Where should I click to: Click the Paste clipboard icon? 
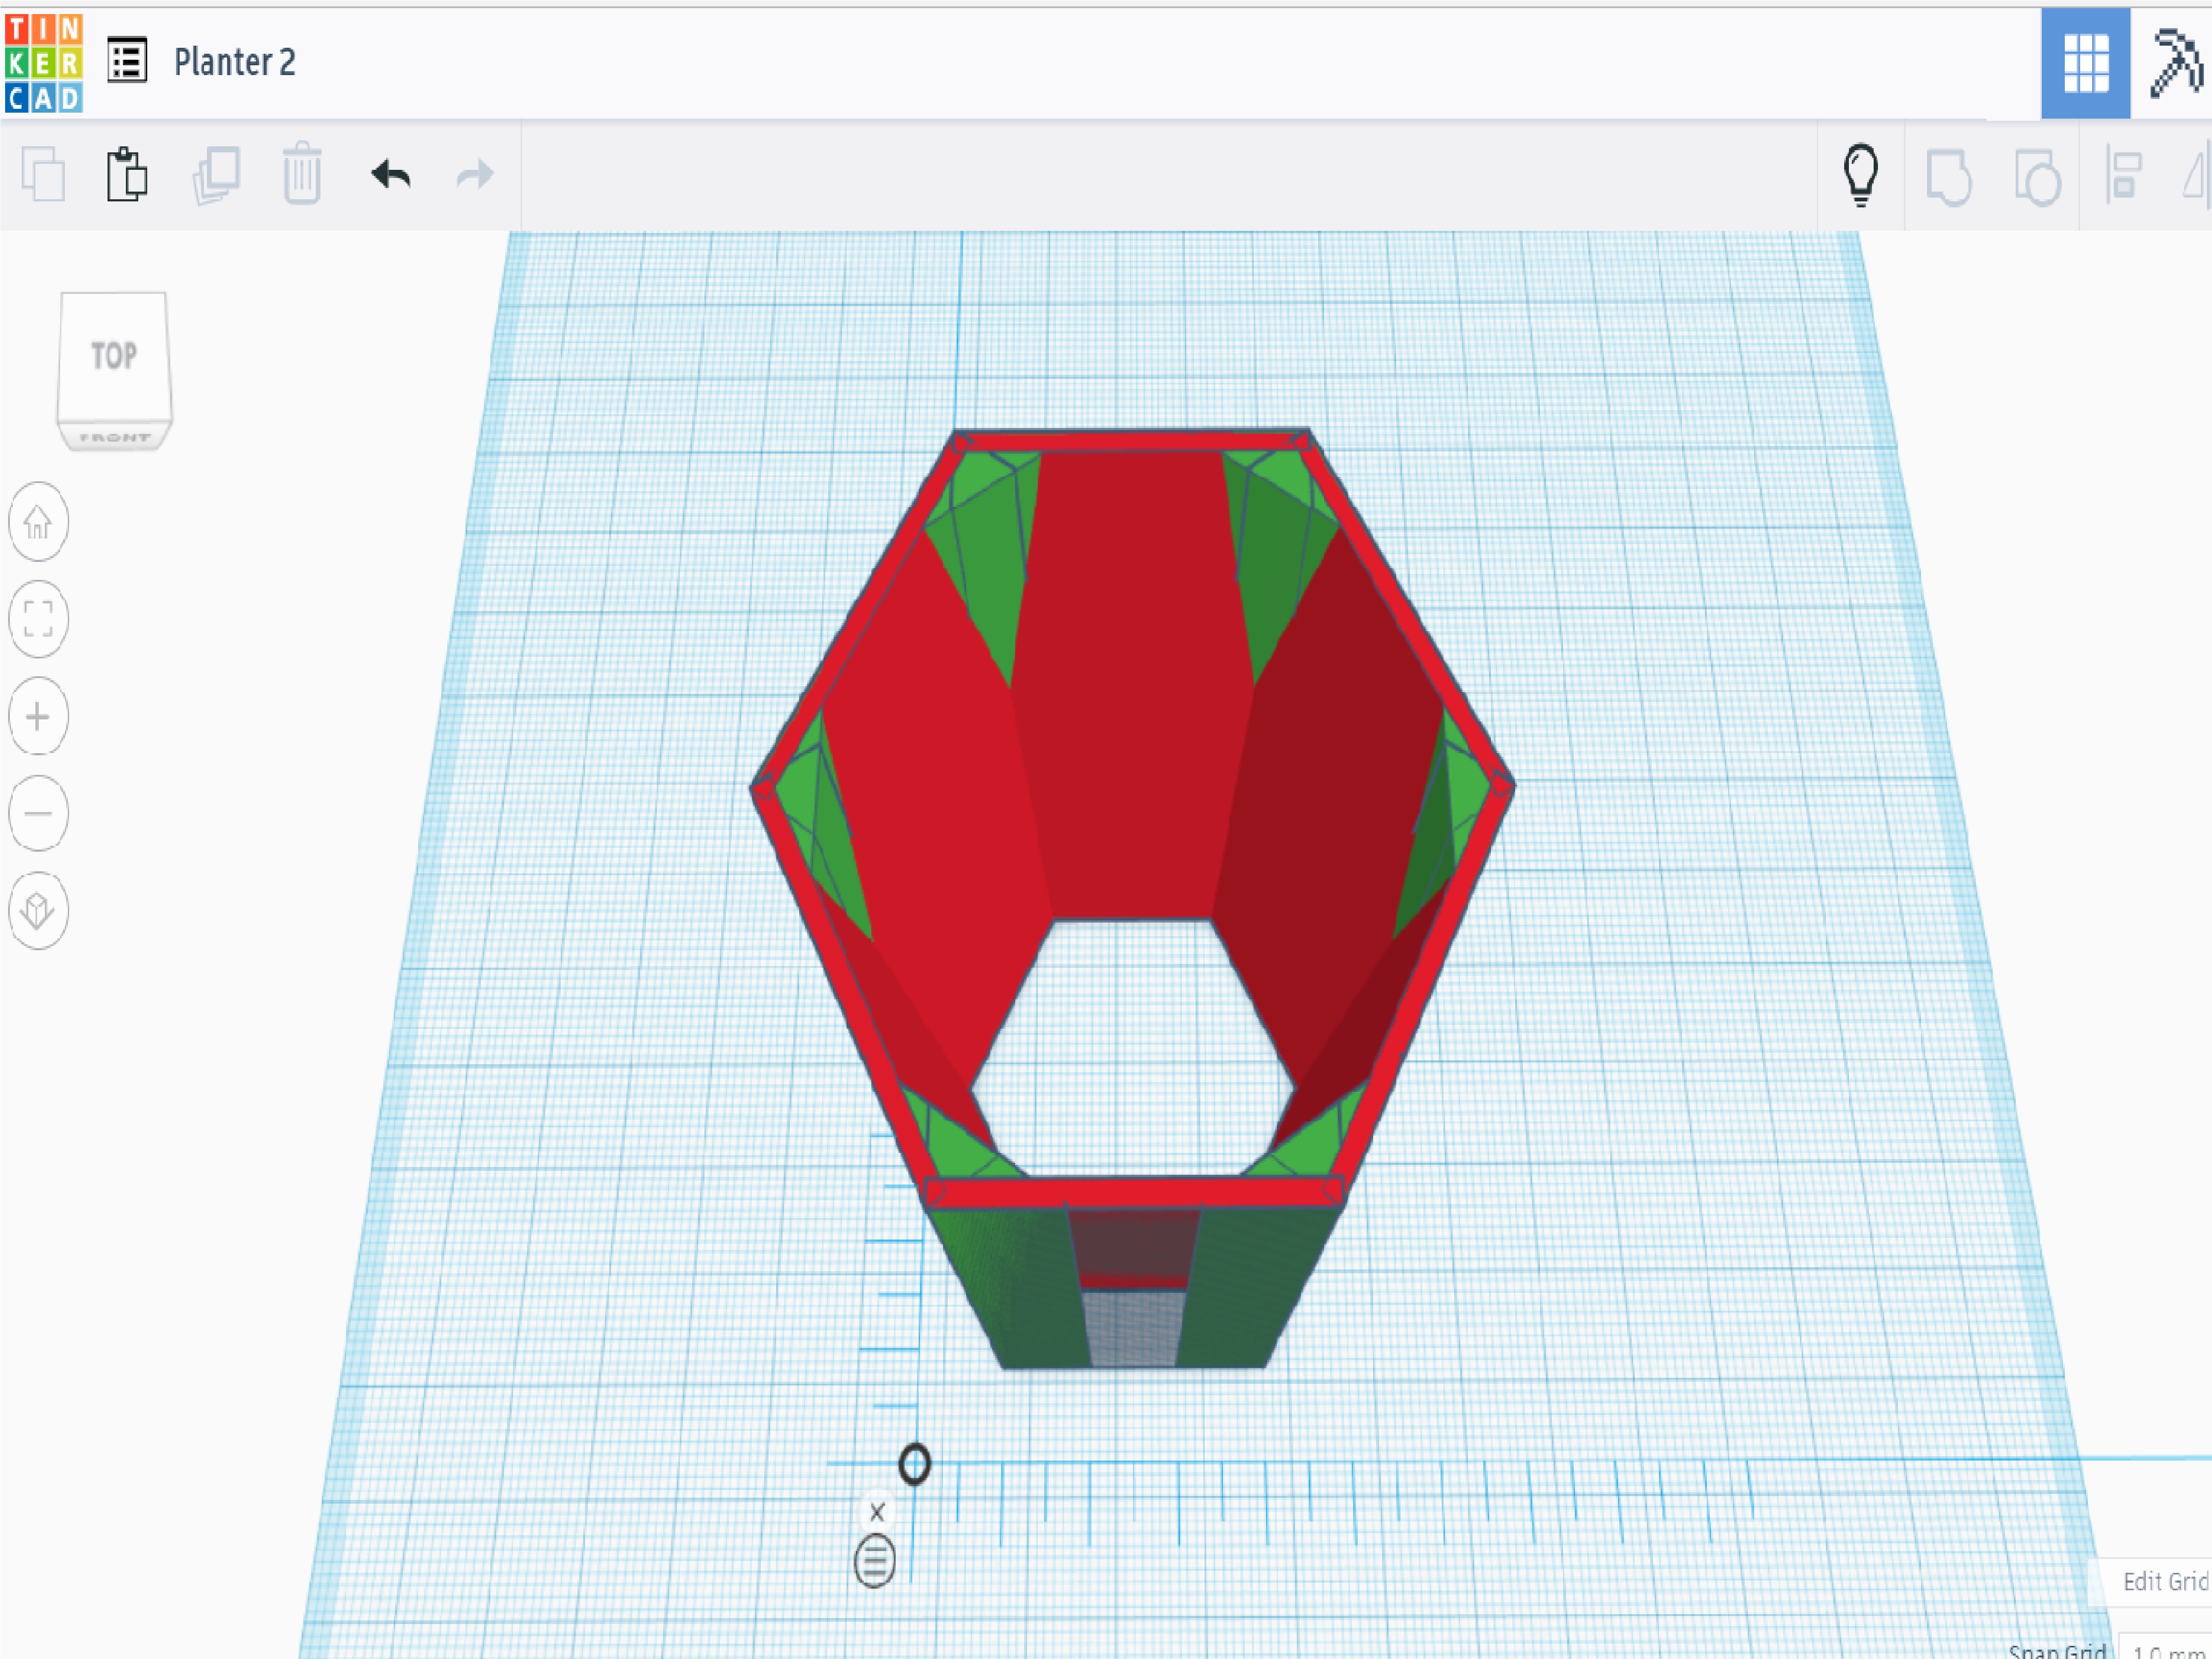(x=127, y=175)
